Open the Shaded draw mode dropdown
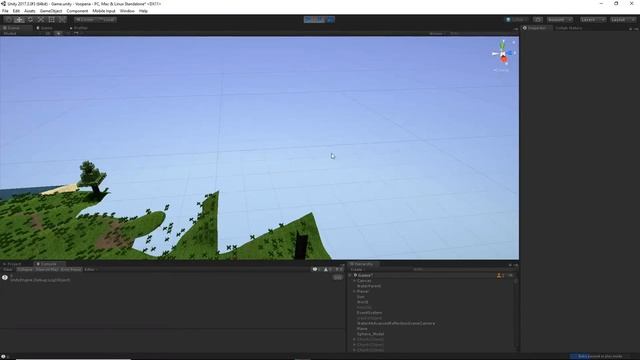640x360 pixels. click(20, 33)
